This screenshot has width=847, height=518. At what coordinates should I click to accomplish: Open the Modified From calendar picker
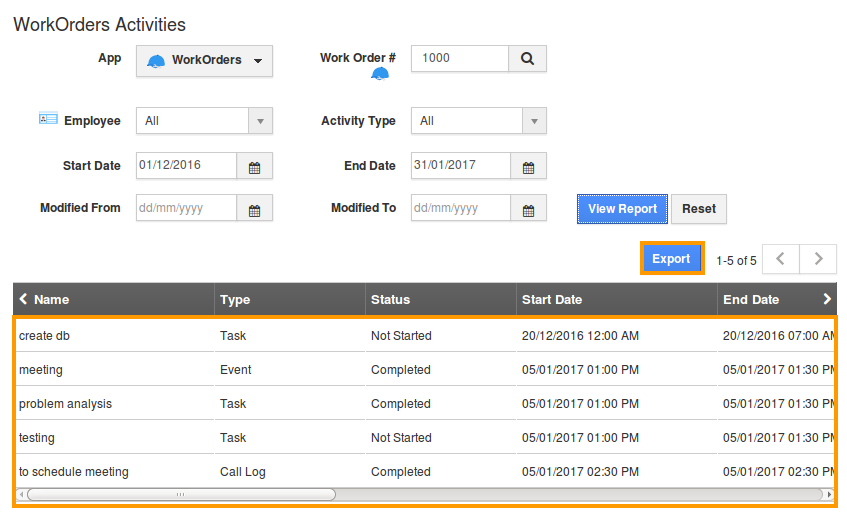point(254,209)
